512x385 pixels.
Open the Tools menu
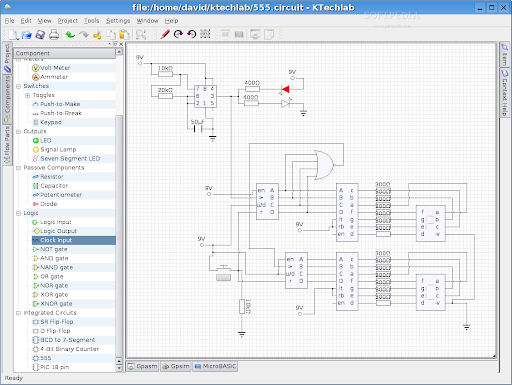coord(91,21)
